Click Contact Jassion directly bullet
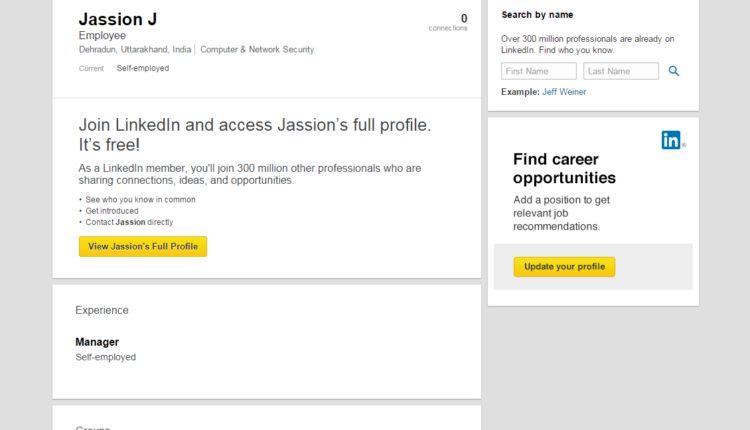This screenshot has height=430, width=750. 129,222
